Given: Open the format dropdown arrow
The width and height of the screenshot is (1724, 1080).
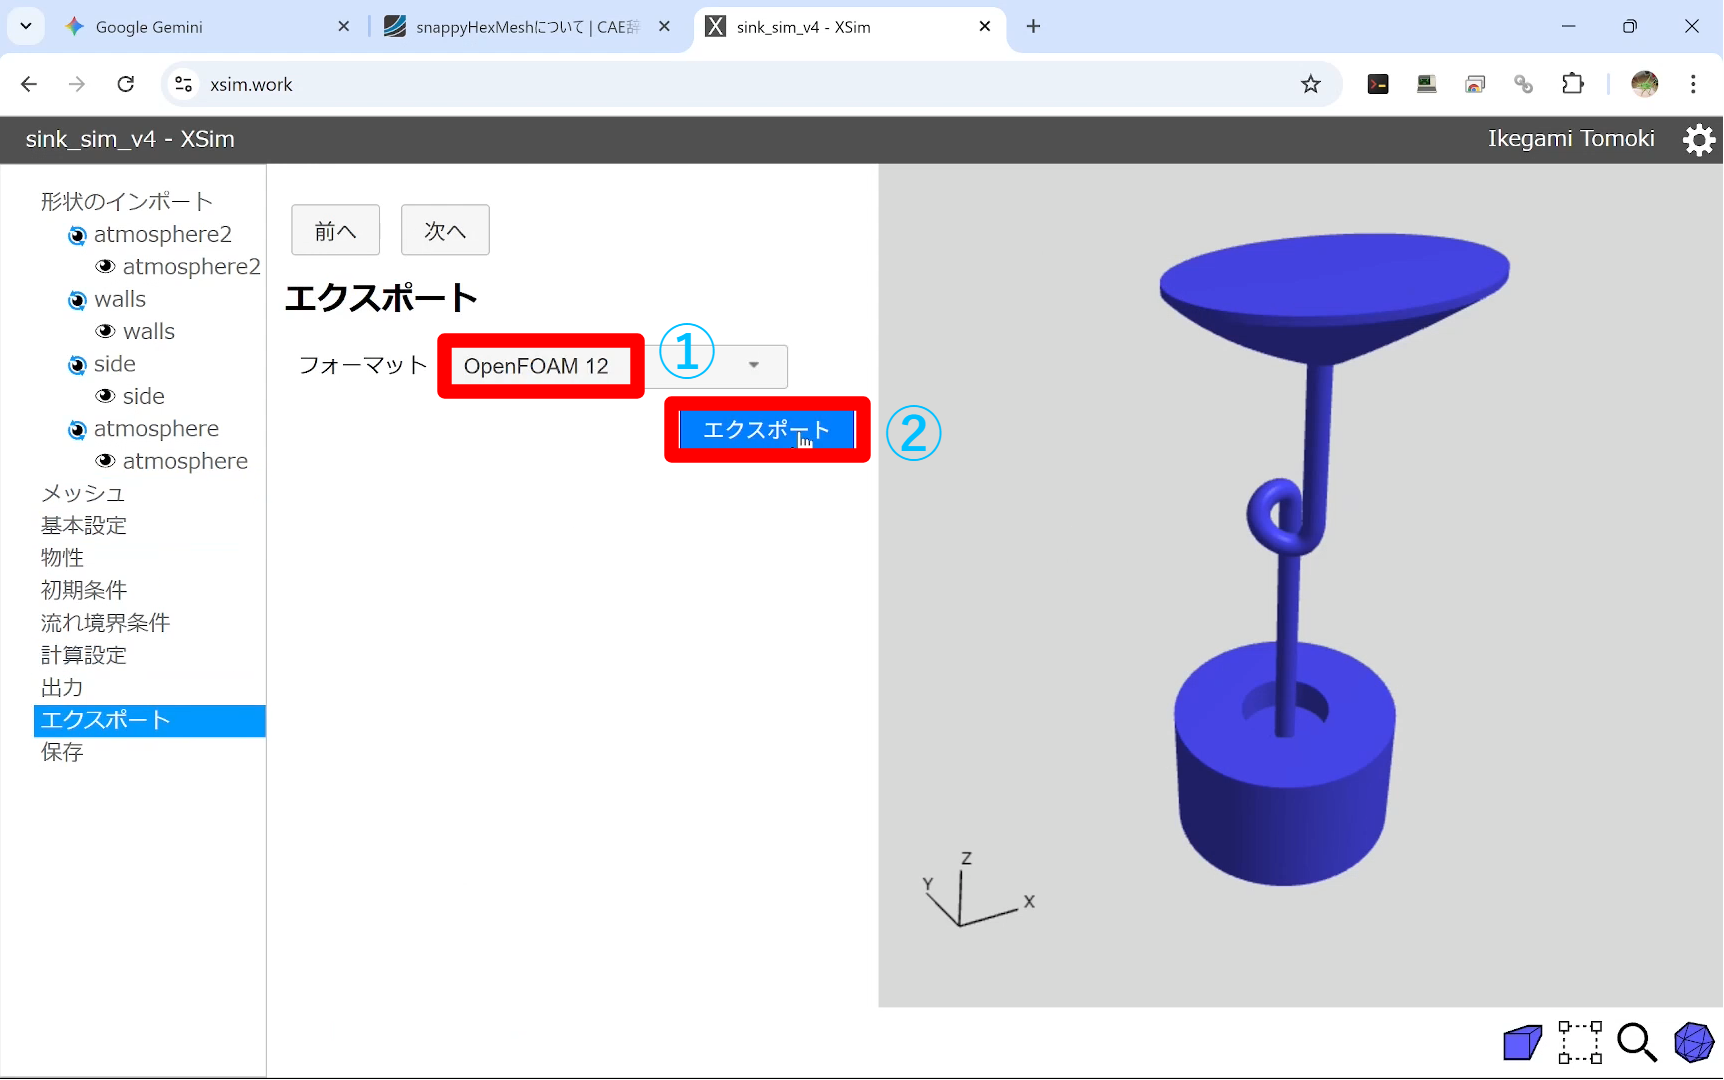Looking at the screenshot, I should coord(754,366).
